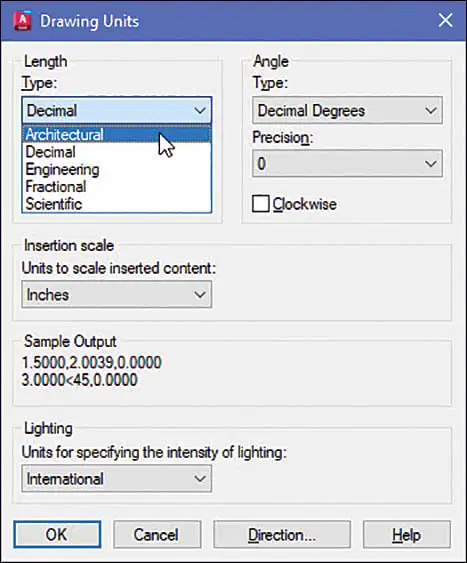This screenshot has width=467, height=563.
Task: Open the angle Precision dropdown
Action: pyautogui.click(x=347, y=164)
